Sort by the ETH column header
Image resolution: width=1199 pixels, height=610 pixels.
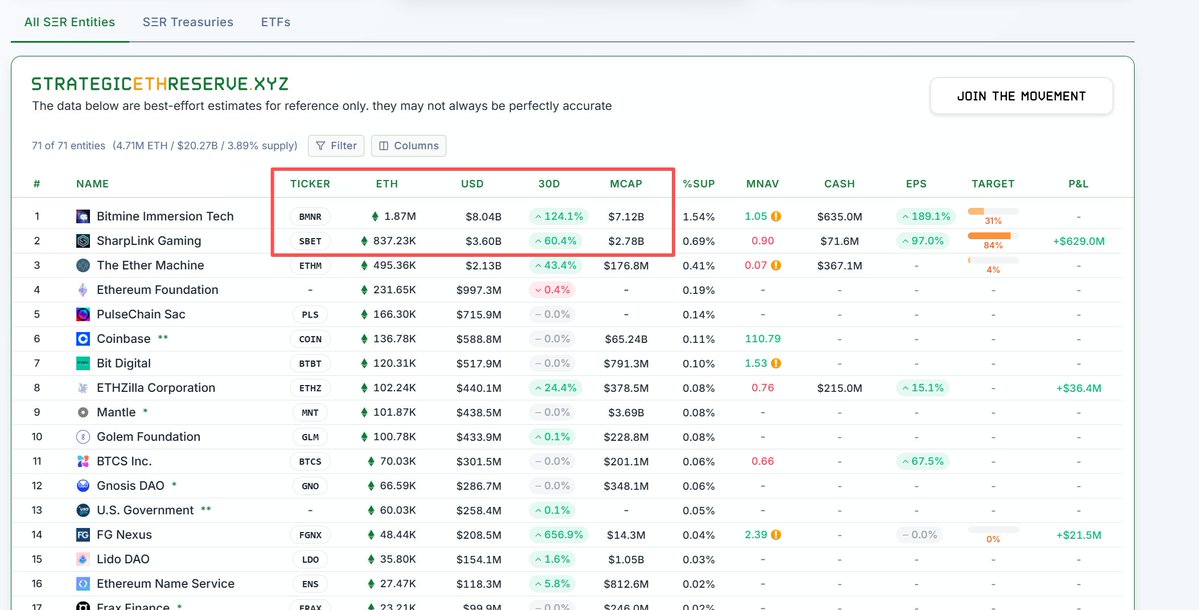[x=387, y=183]
